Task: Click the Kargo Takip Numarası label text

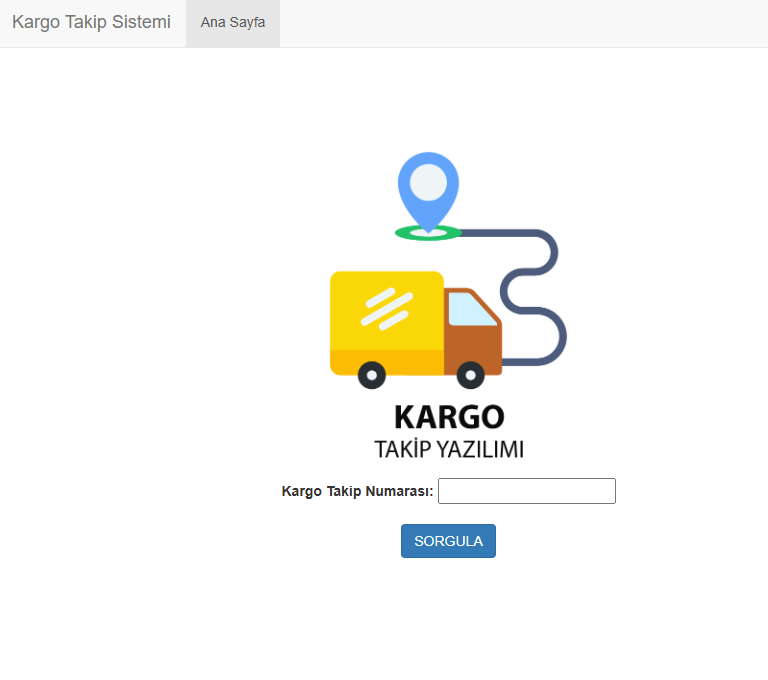Action: 357,491
